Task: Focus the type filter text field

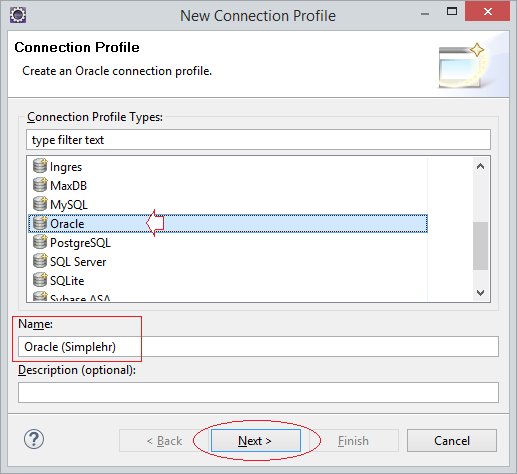Action: [x=258, y=140]
